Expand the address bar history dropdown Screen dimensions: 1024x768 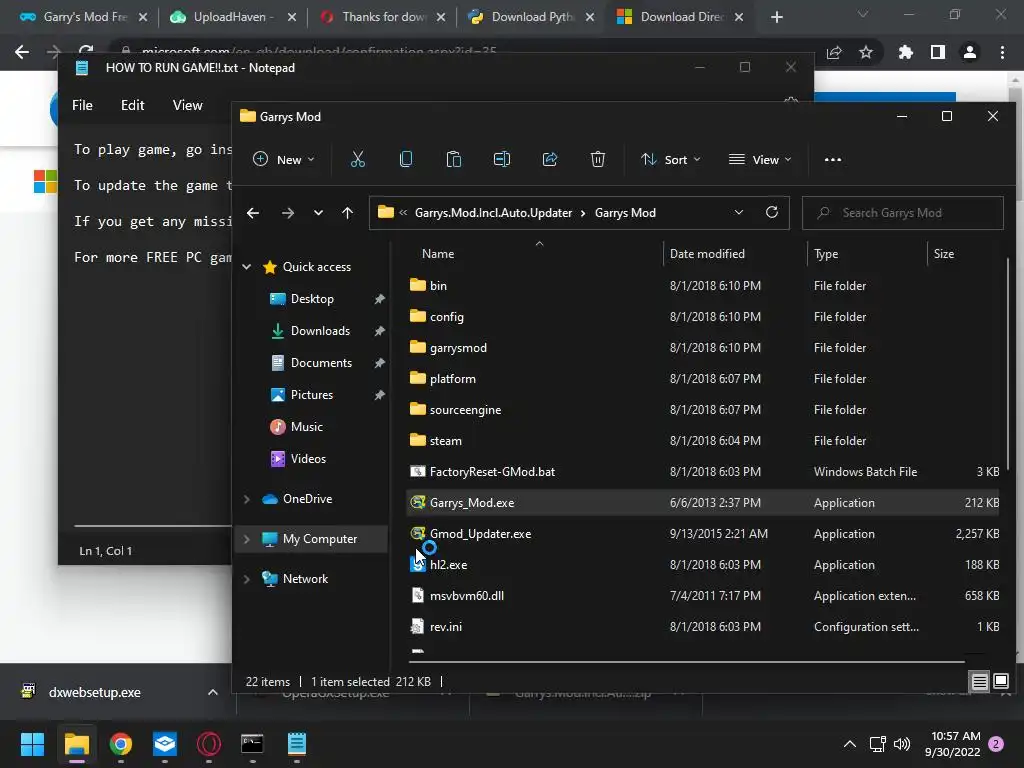739,212
